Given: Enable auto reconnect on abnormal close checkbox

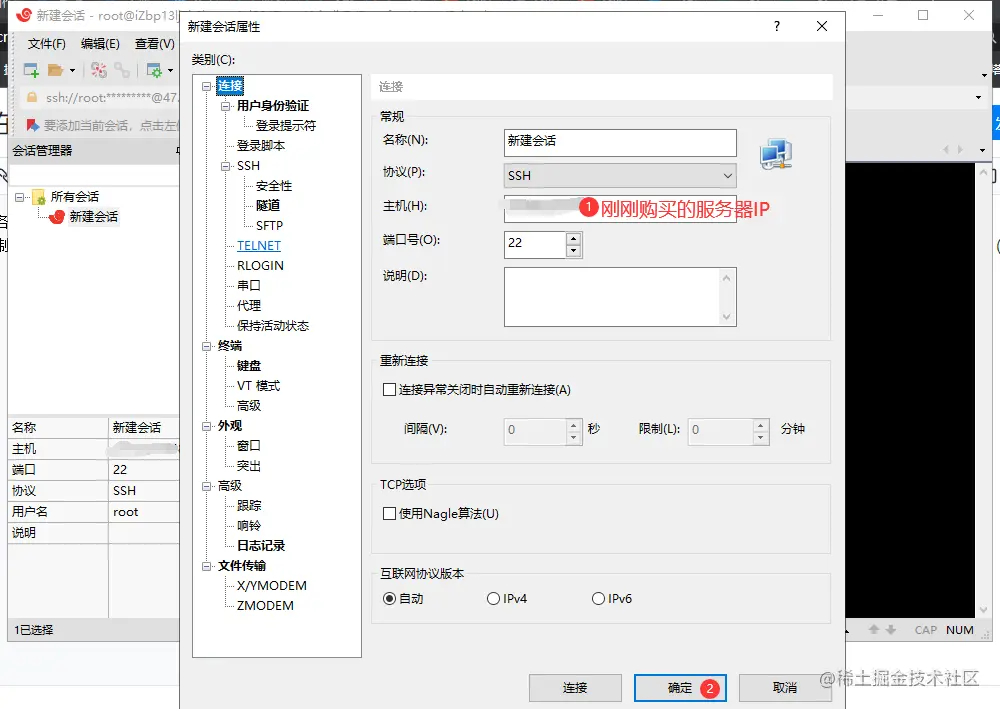Looking at the screenshot, I should (x=389, y=390).
